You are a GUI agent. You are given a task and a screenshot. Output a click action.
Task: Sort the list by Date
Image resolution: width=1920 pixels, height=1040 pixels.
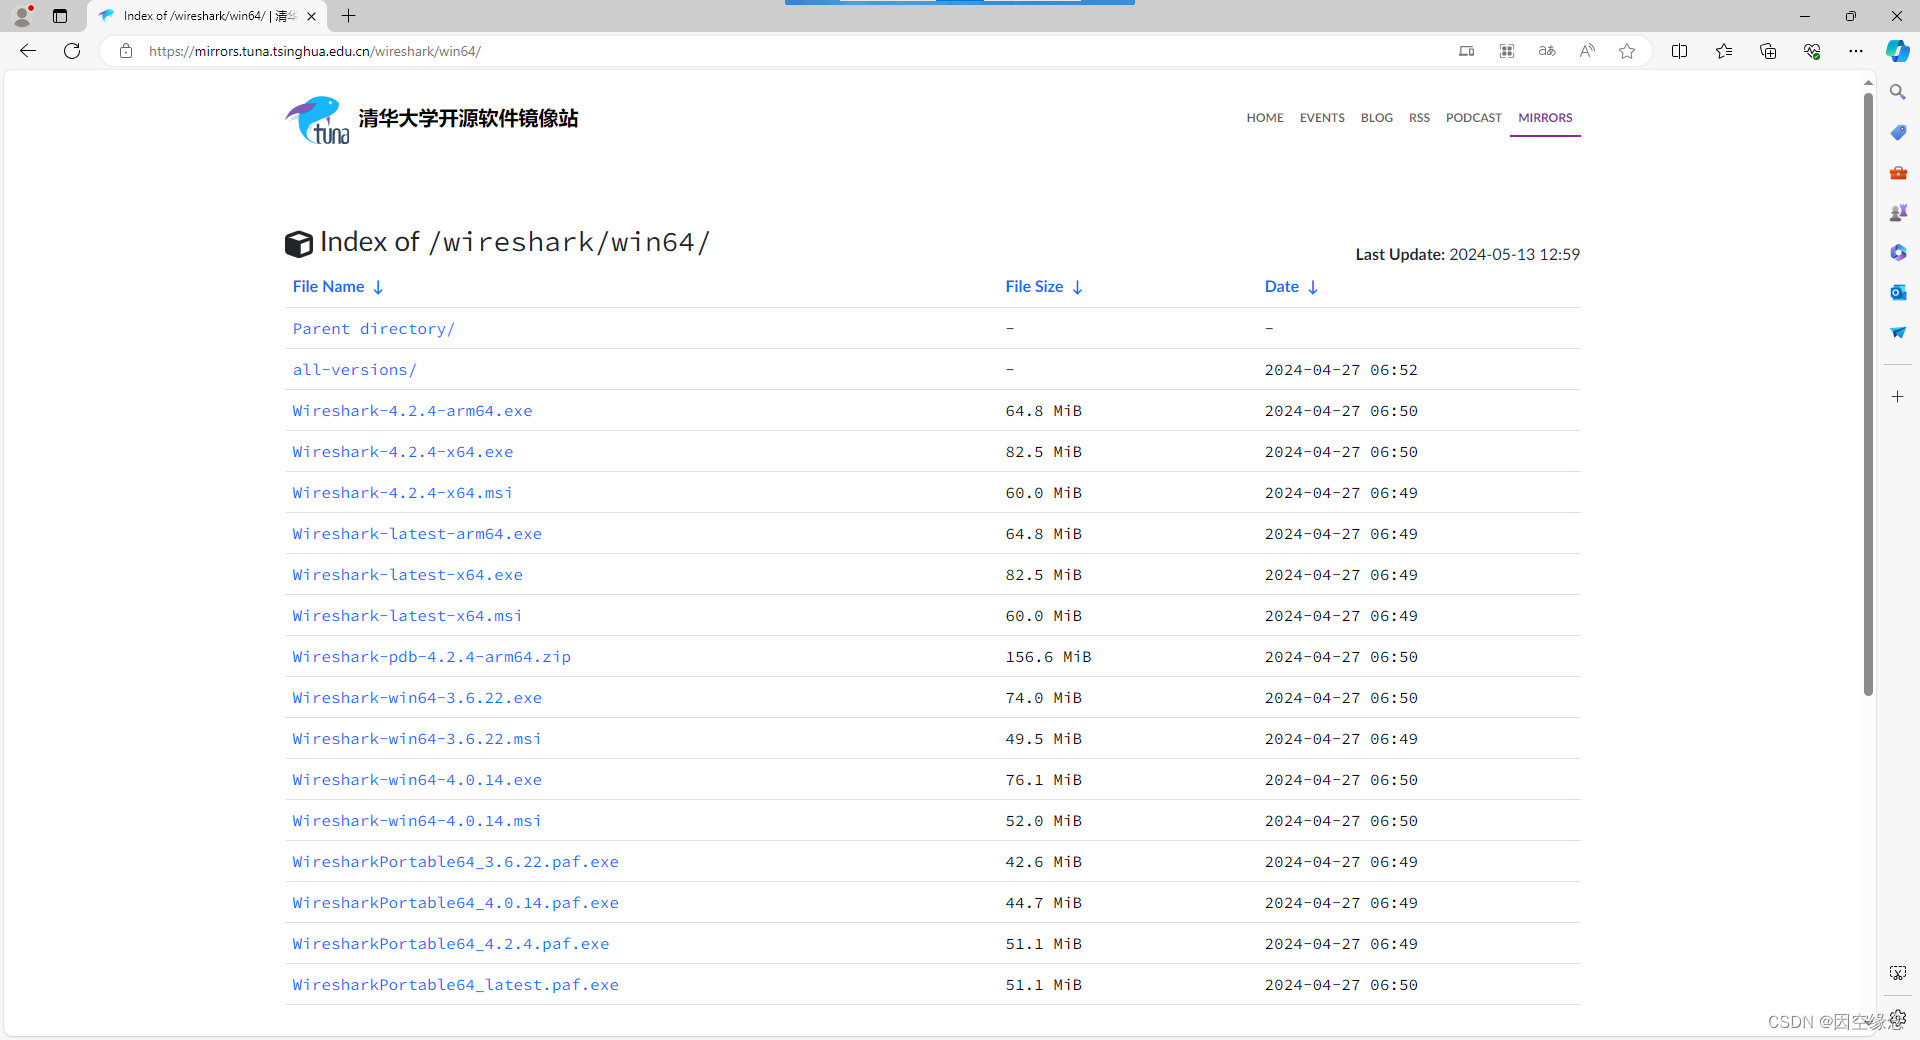[x=1291, y=287]
